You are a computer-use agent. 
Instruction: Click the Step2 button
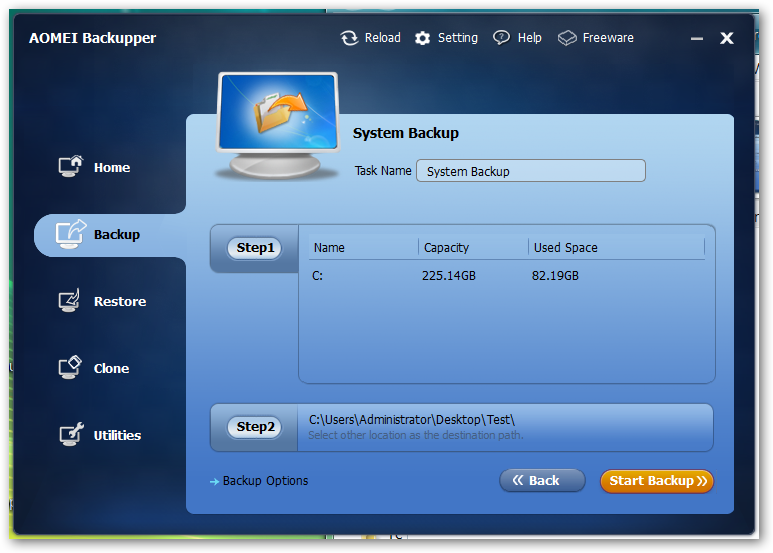[x=254, y=427]
